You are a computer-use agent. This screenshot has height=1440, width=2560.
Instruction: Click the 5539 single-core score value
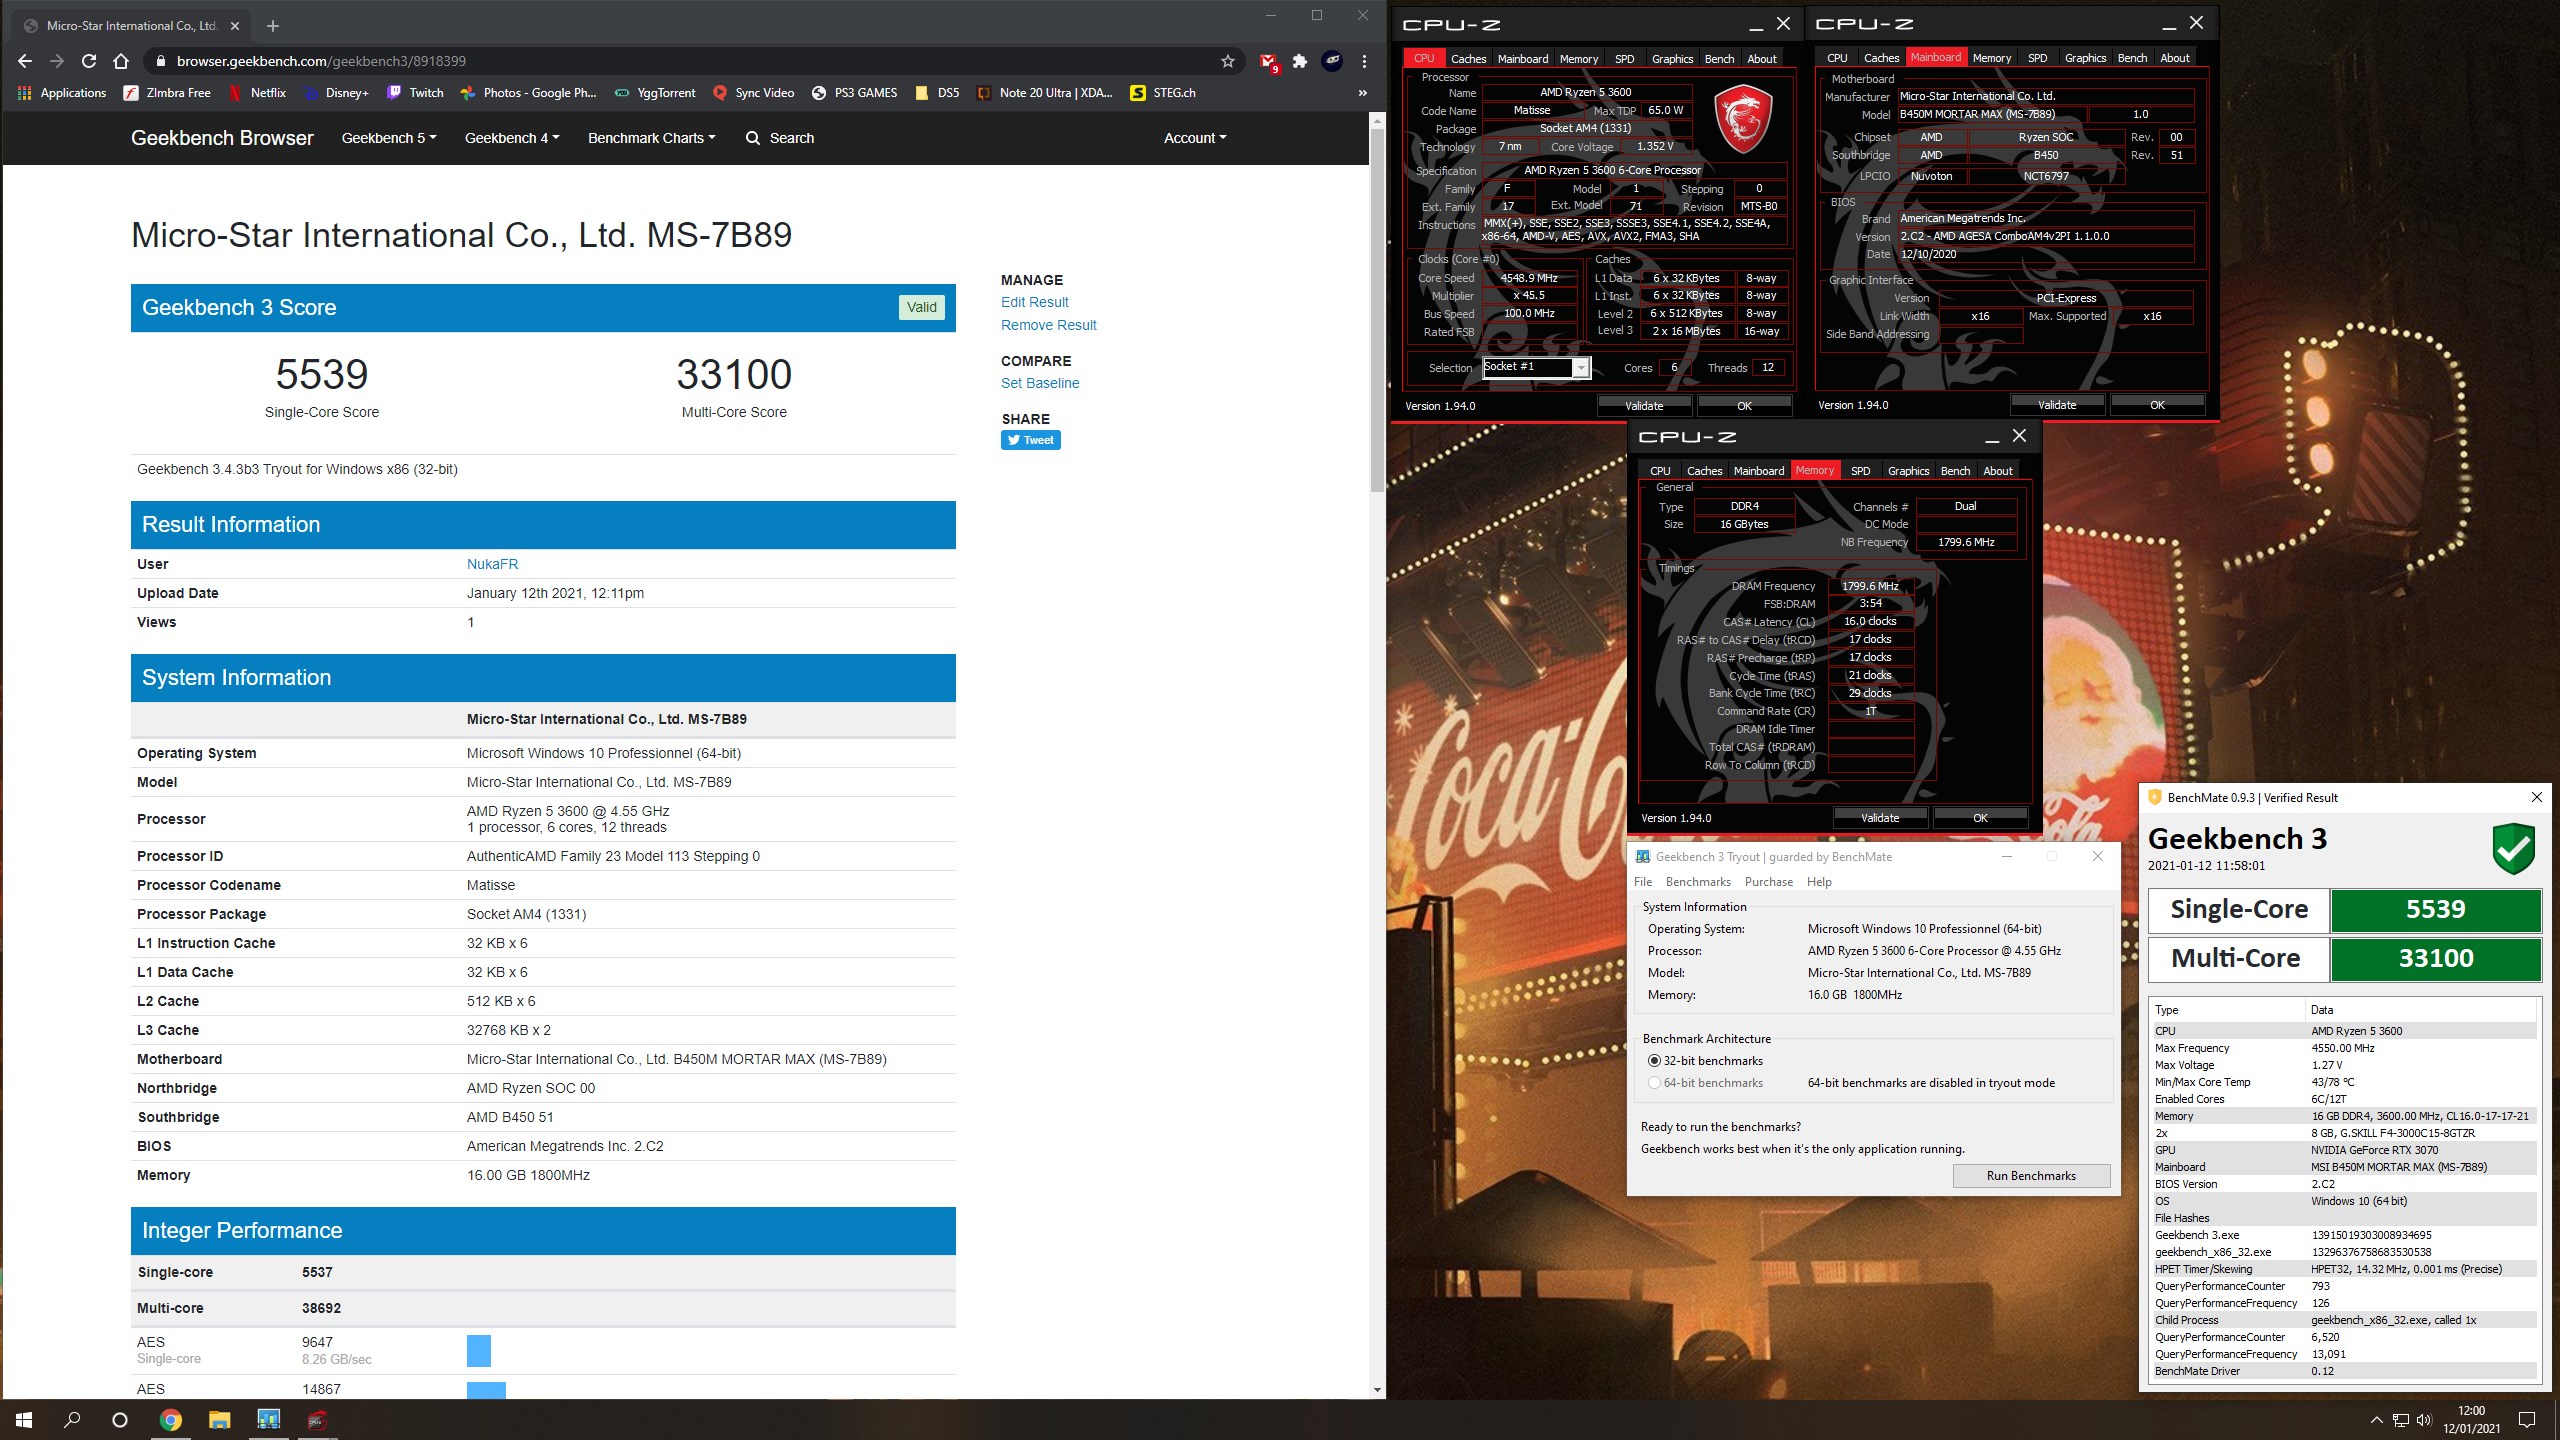coord(322,375)
